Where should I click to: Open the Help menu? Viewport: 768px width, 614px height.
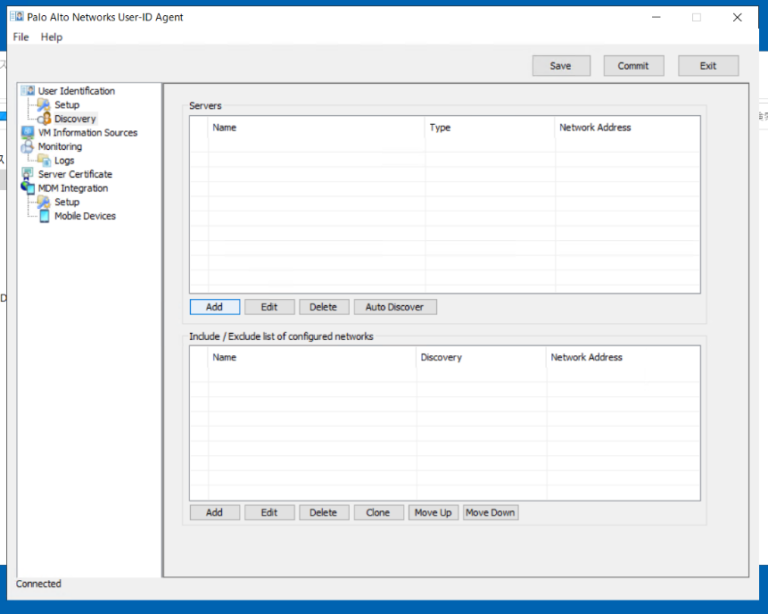click(51, 37)
